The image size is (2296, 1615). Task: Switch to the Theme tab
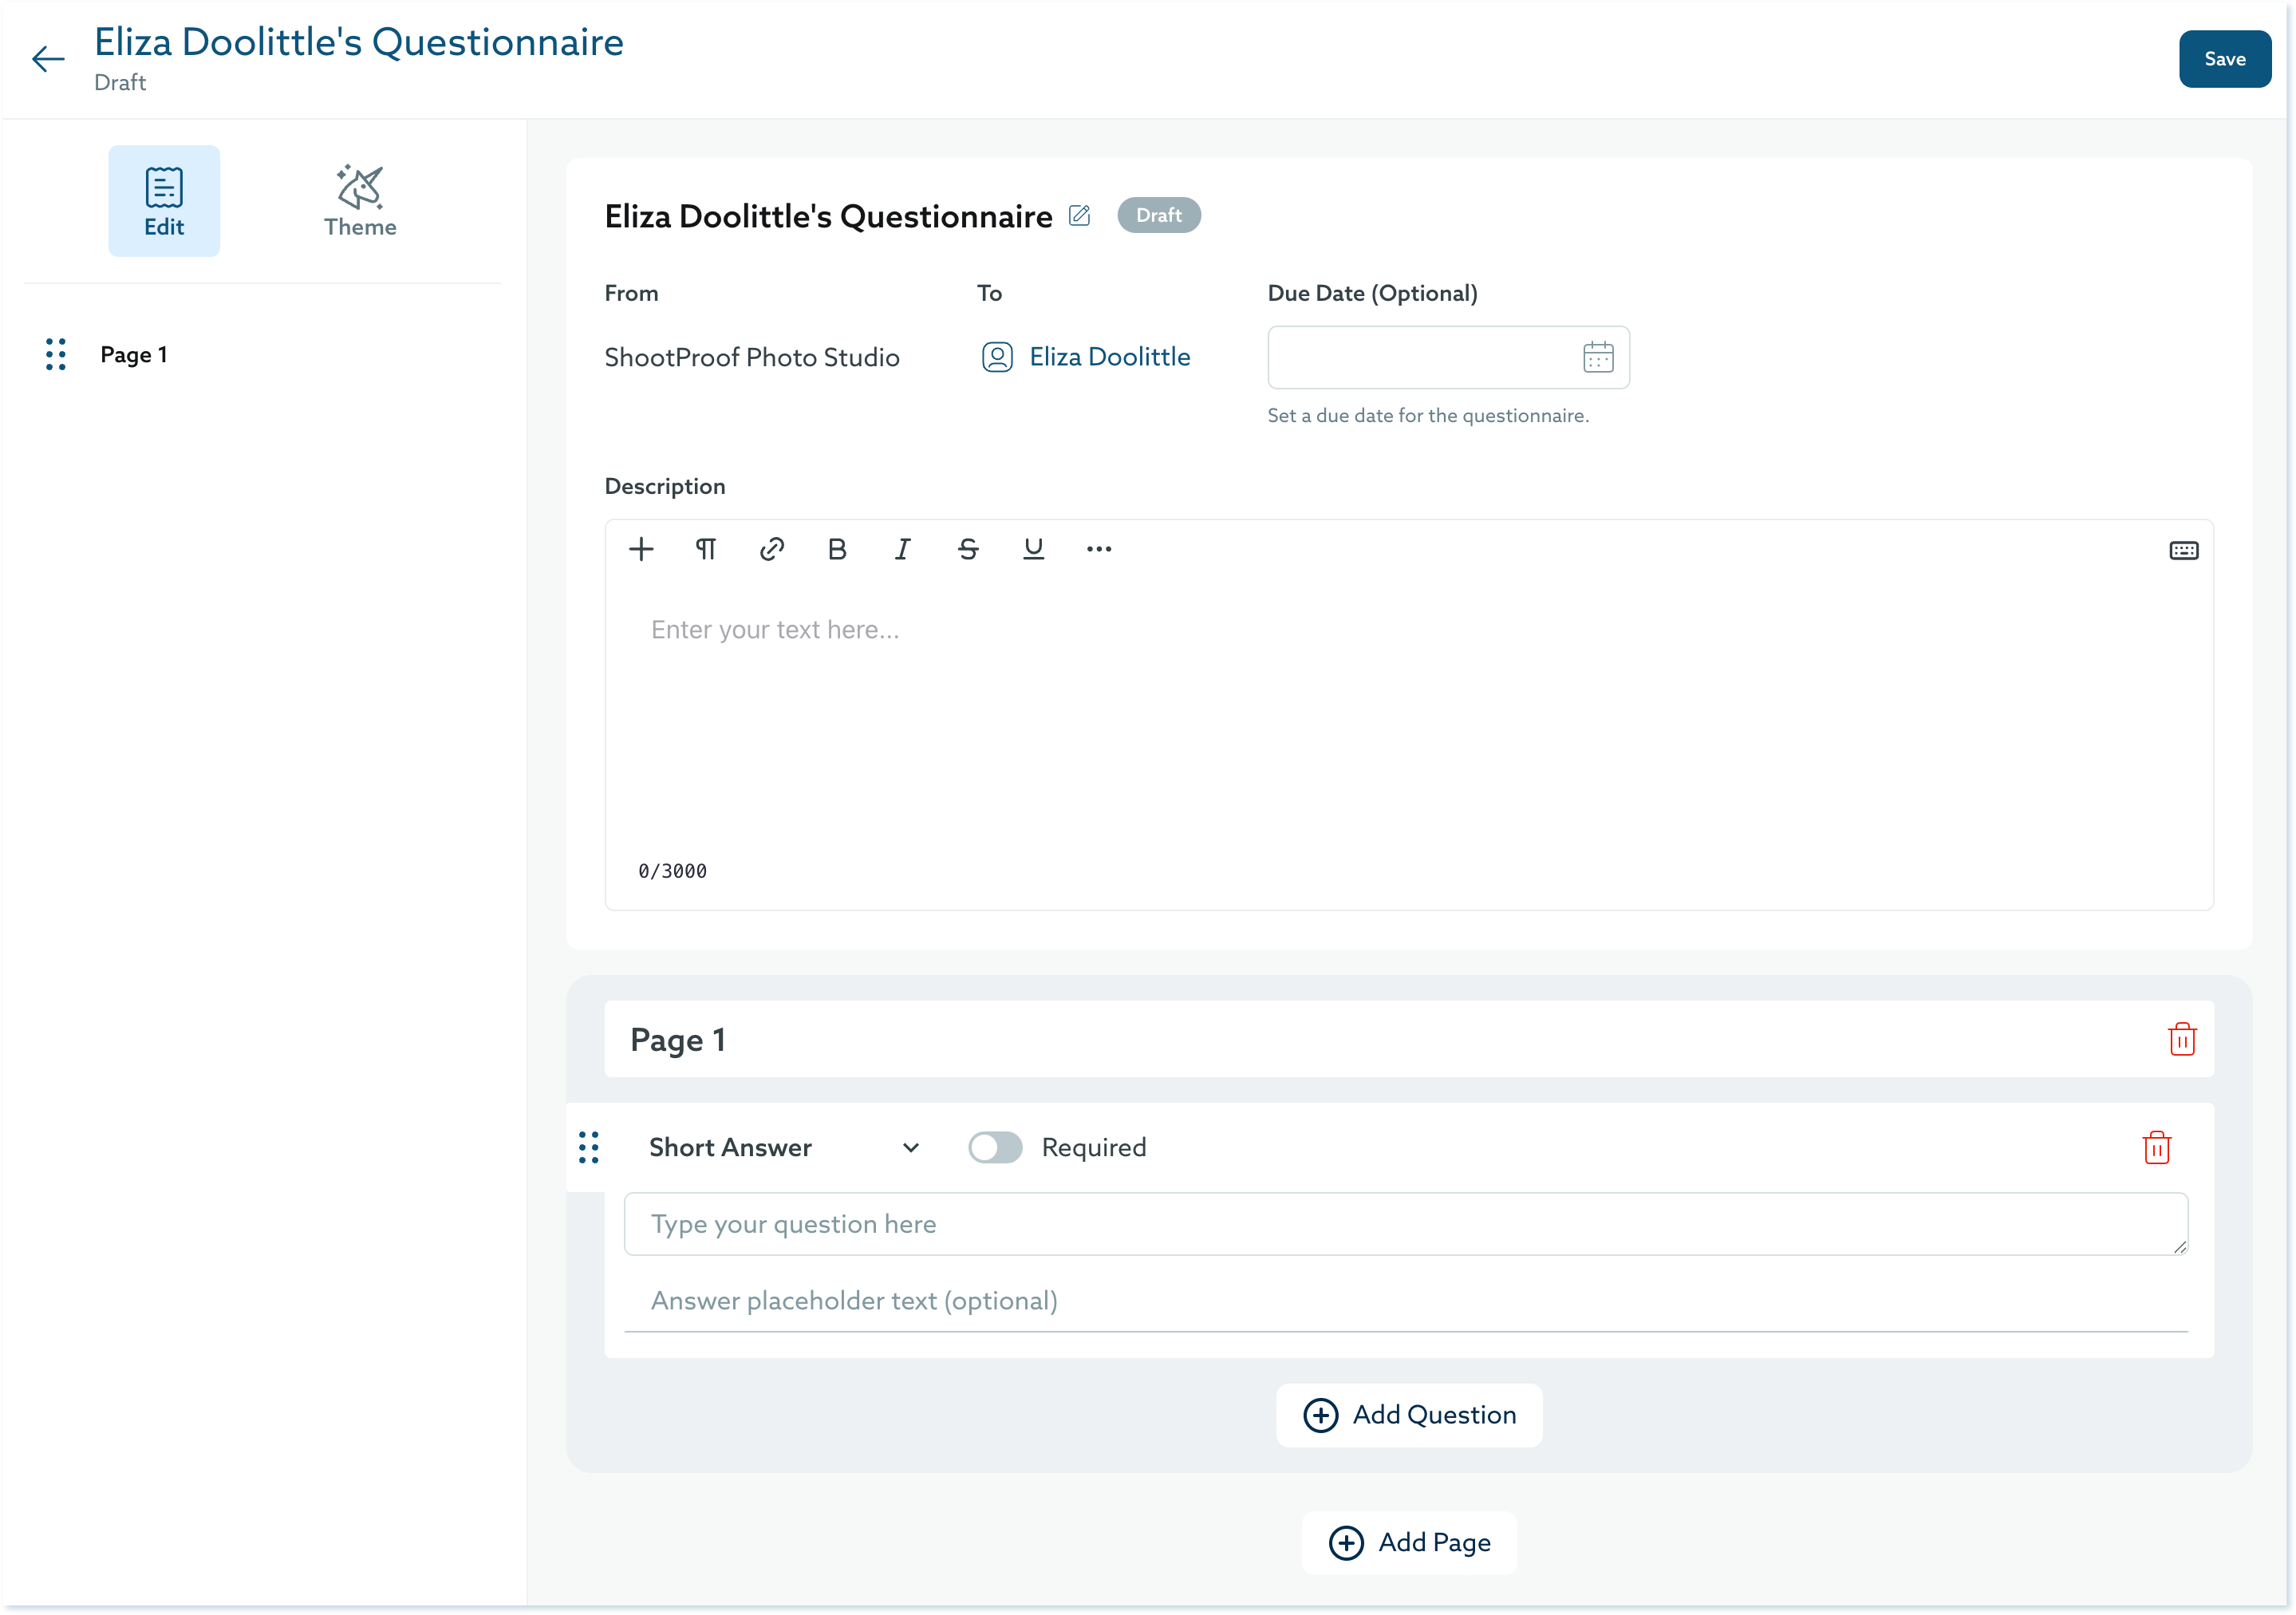coord(360,201)
